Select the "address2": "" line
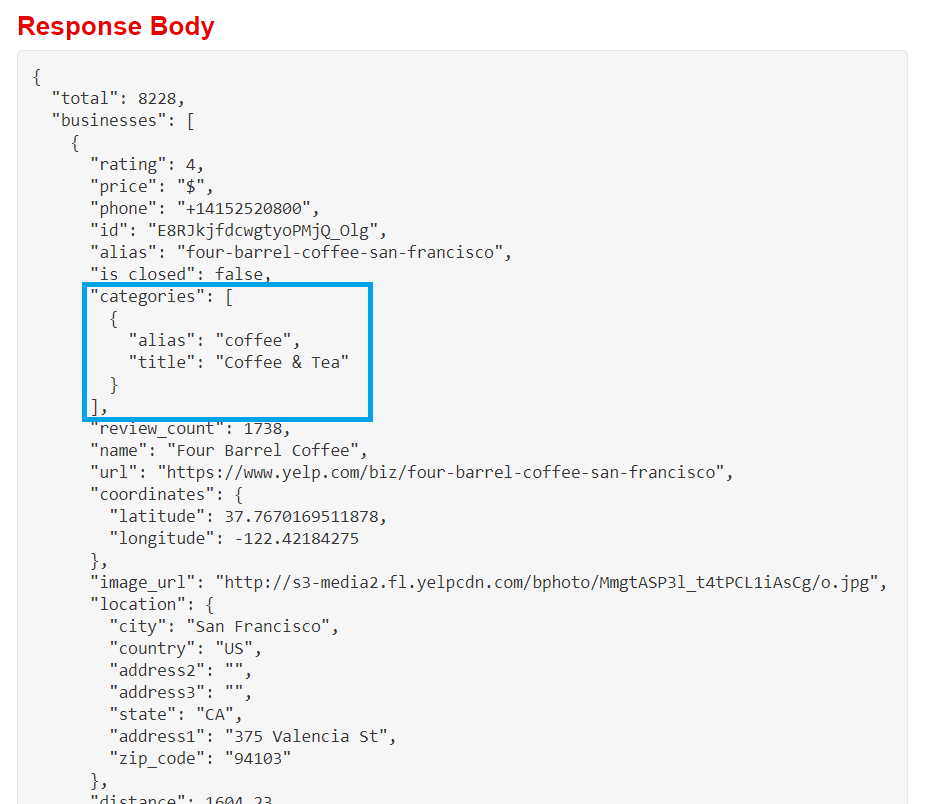The image size is (927, 804). pos(181,670)
